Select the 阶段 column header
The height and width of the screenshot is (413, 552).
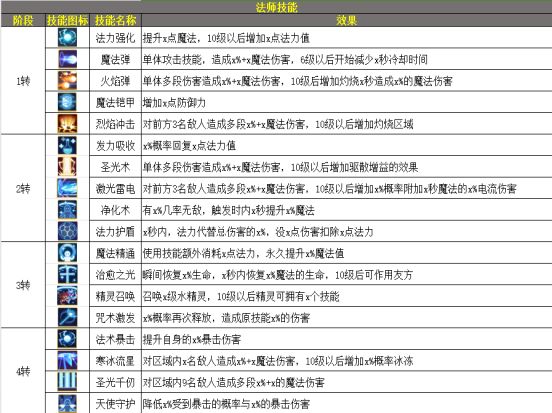point(23,20)
